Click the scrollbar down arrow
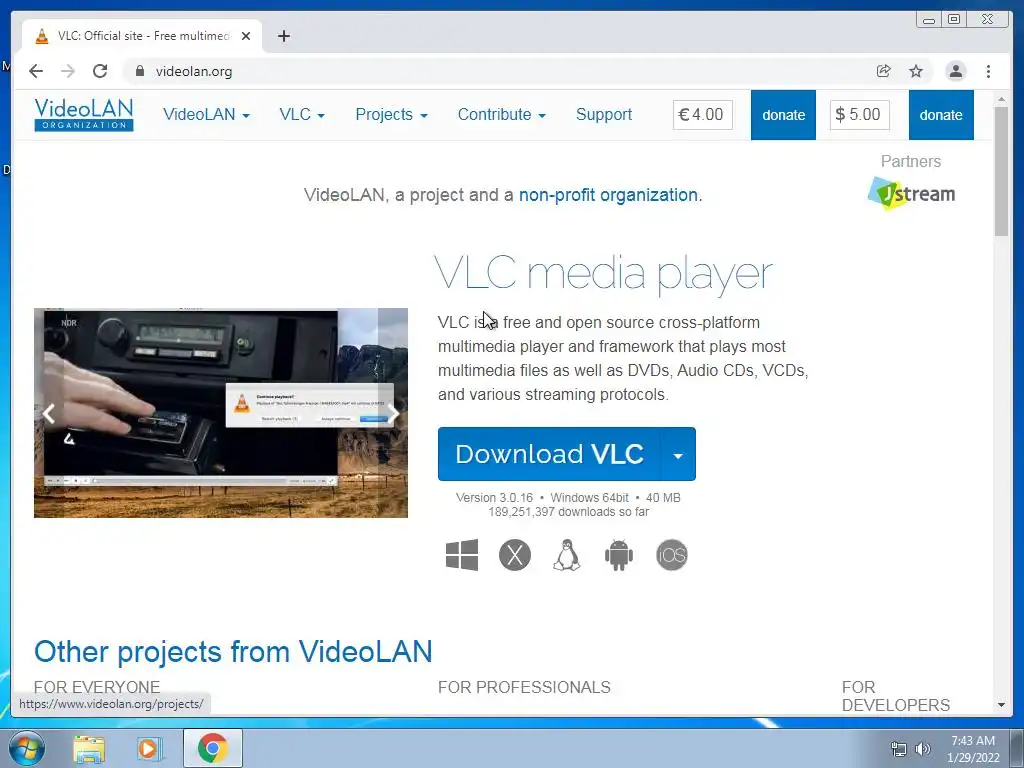This screenshot has width=1024, height=768. [x=1001, y=705]
